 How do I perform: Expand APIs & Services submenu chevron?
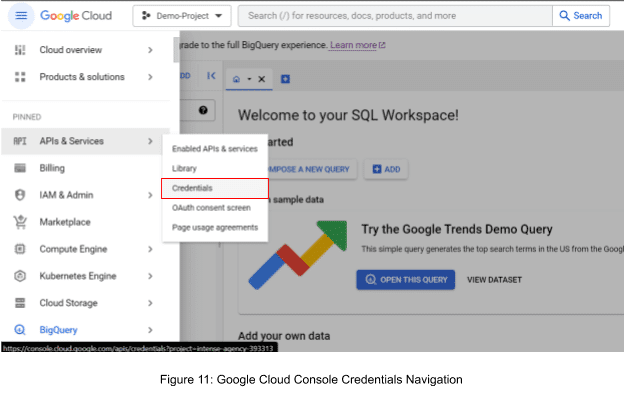pyautogui.click(x=150, y=141)
